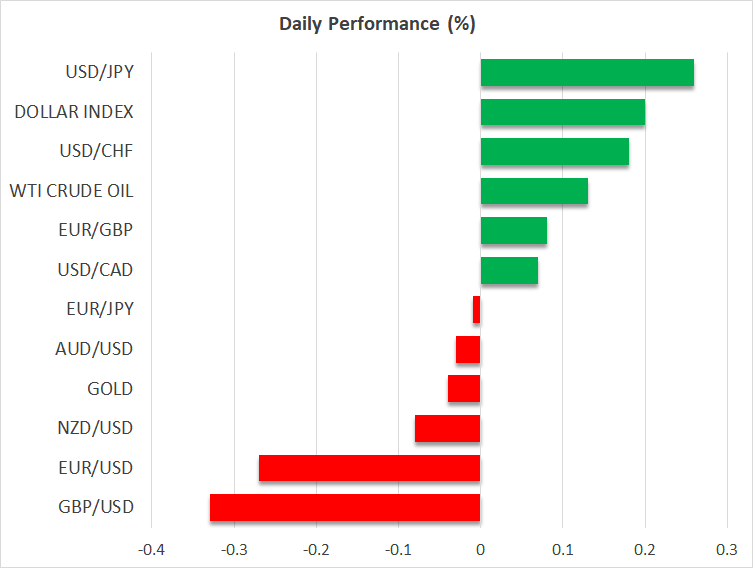This screenshot has height=568, width=753.
Task: Select the red GOLD bar
Action: click(464, 389)
